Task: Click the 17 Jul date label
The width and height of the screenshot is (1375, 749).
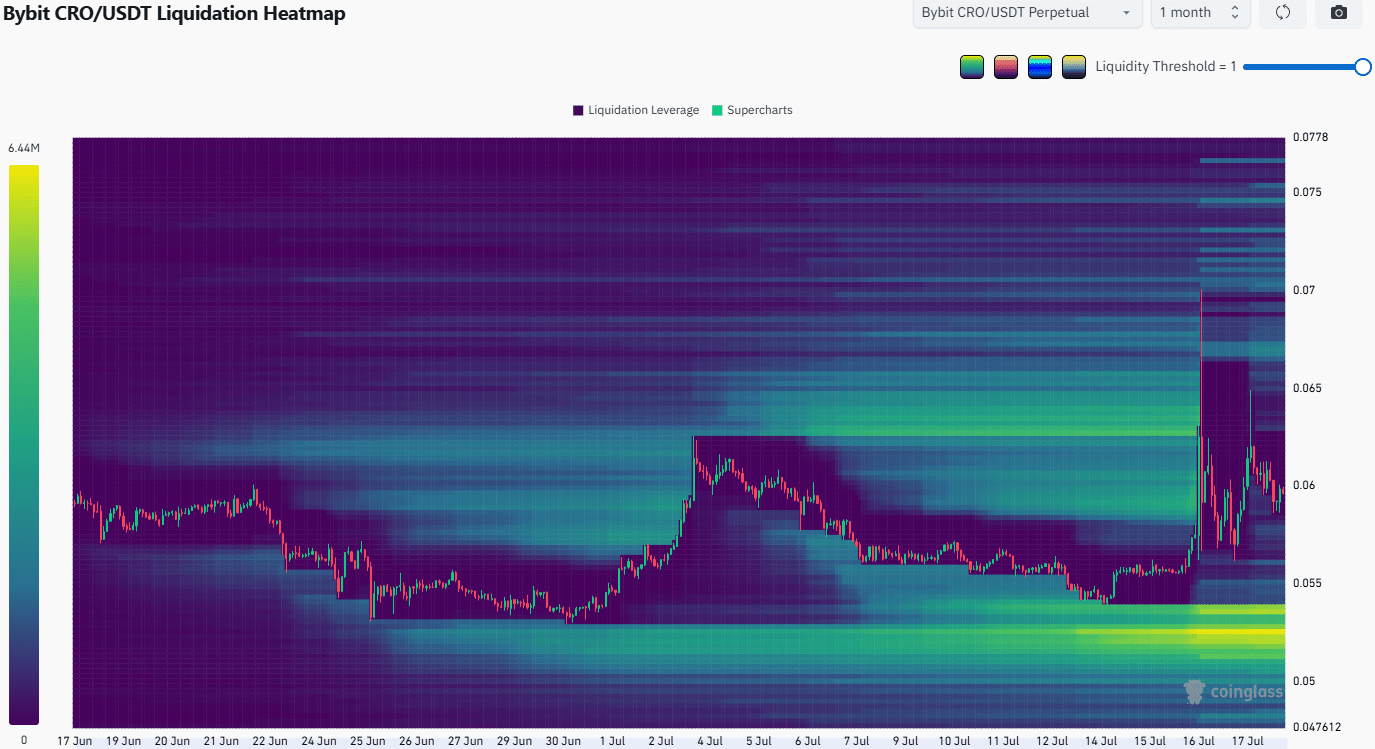Action: [1247, 741]
